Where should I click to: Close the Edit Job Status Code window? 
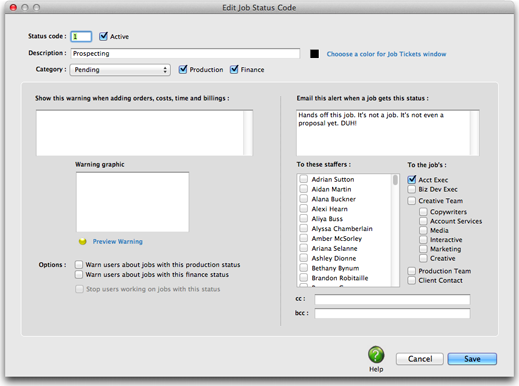click(13, 7)
